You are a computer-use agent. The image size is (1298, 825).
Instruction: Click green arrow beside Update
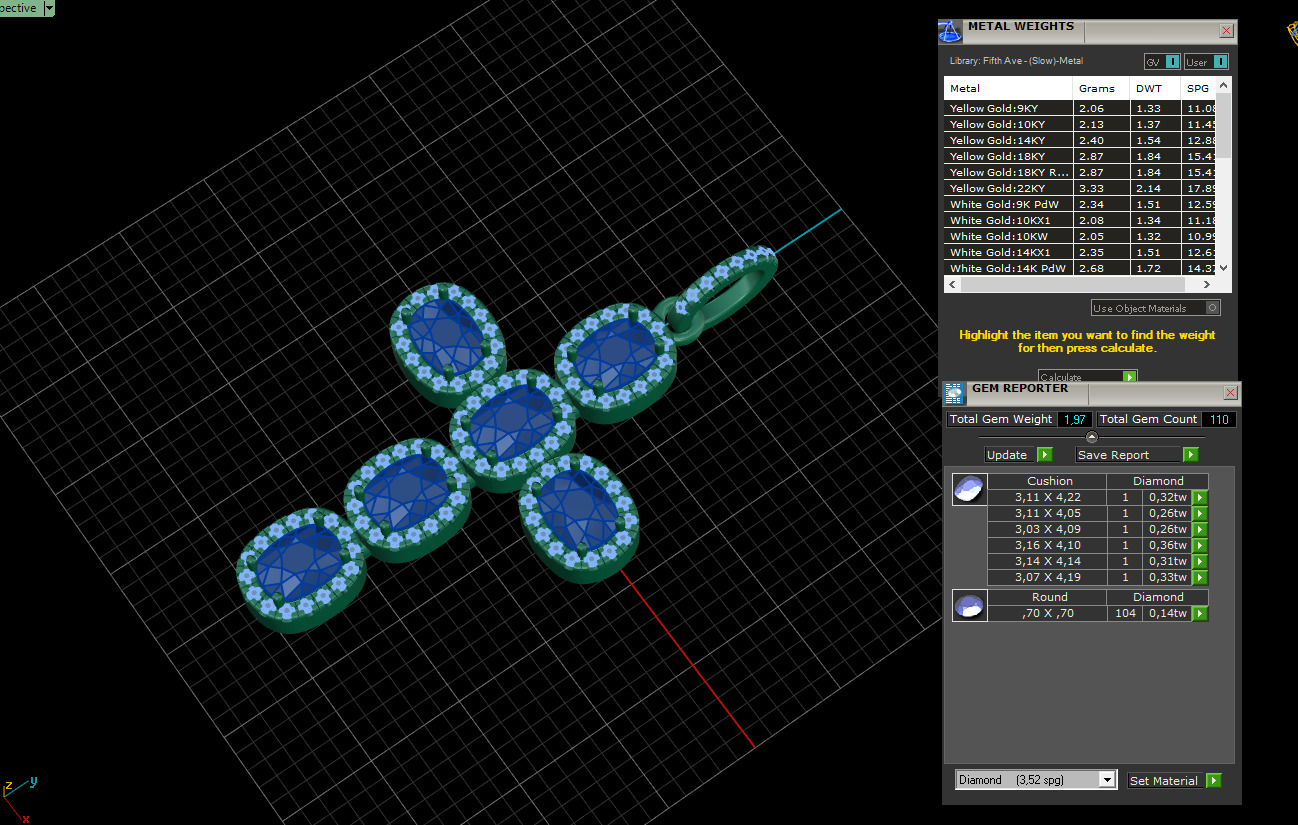click(1044, 454)
